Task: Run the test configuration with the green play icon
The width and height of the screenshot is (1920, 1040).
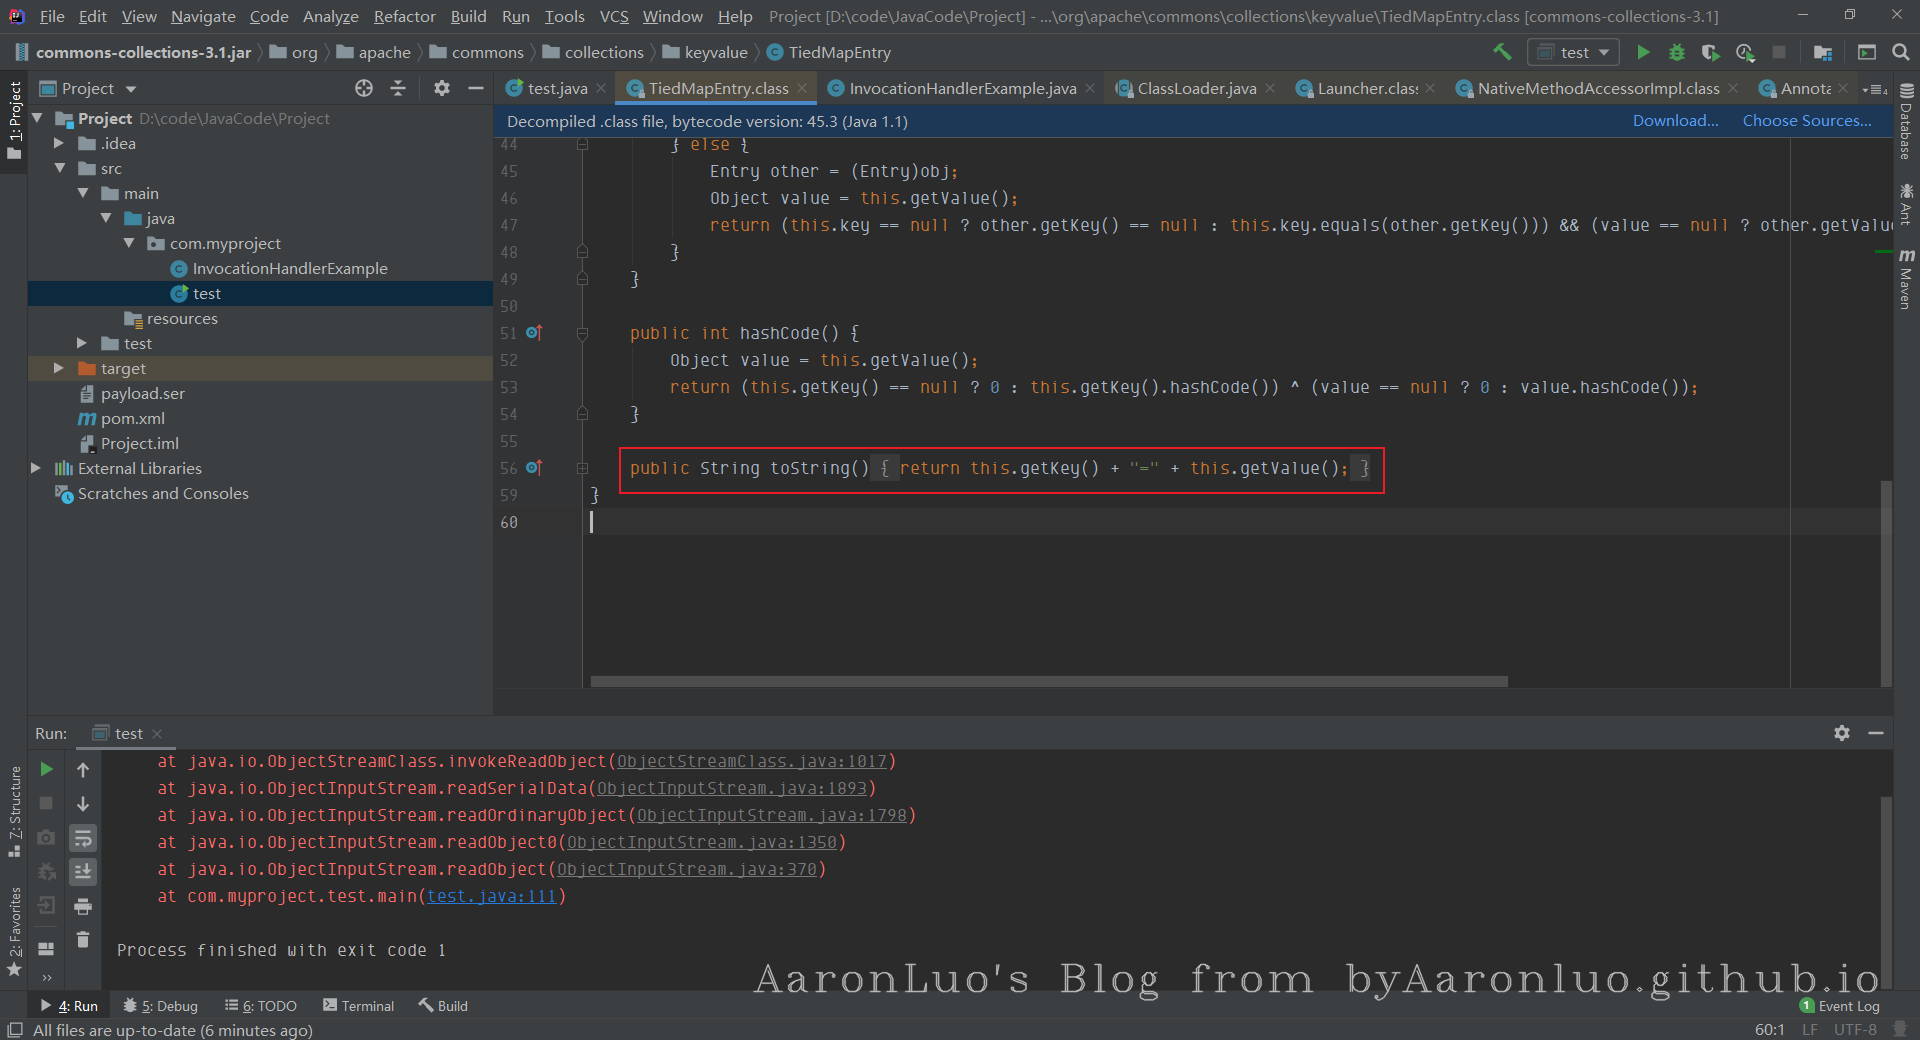Action: coord(1643,52)
